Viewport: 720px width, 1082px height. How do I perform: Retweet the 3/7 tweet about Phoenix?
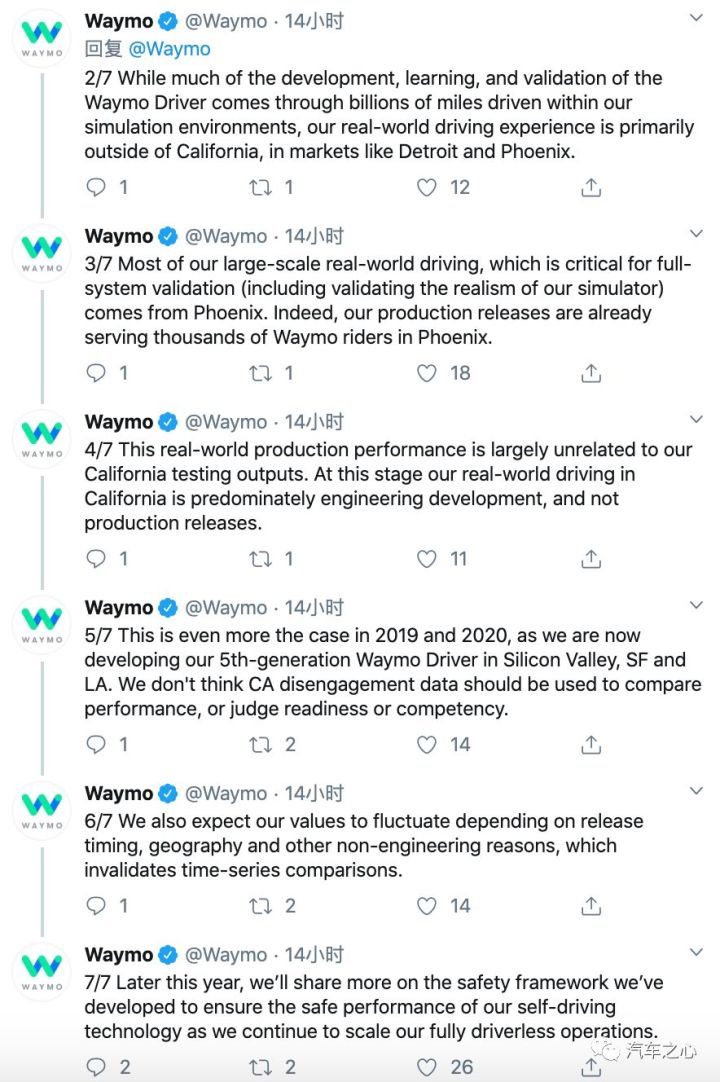260,373
